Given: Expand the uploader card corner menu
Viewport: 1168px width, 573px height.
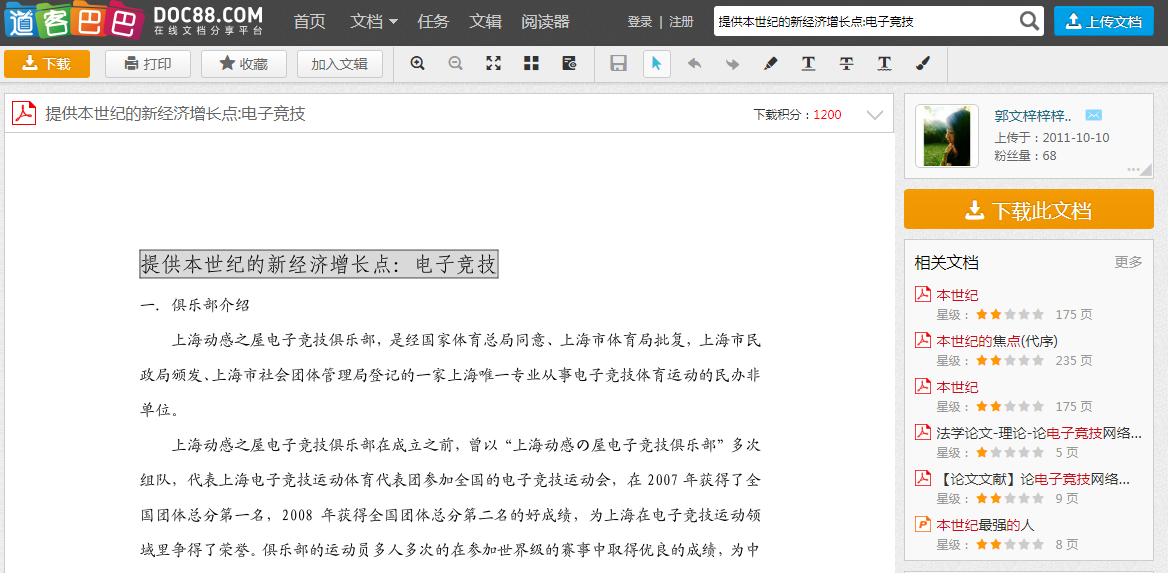Looking at the screenshot, I should pos(1139,170).
